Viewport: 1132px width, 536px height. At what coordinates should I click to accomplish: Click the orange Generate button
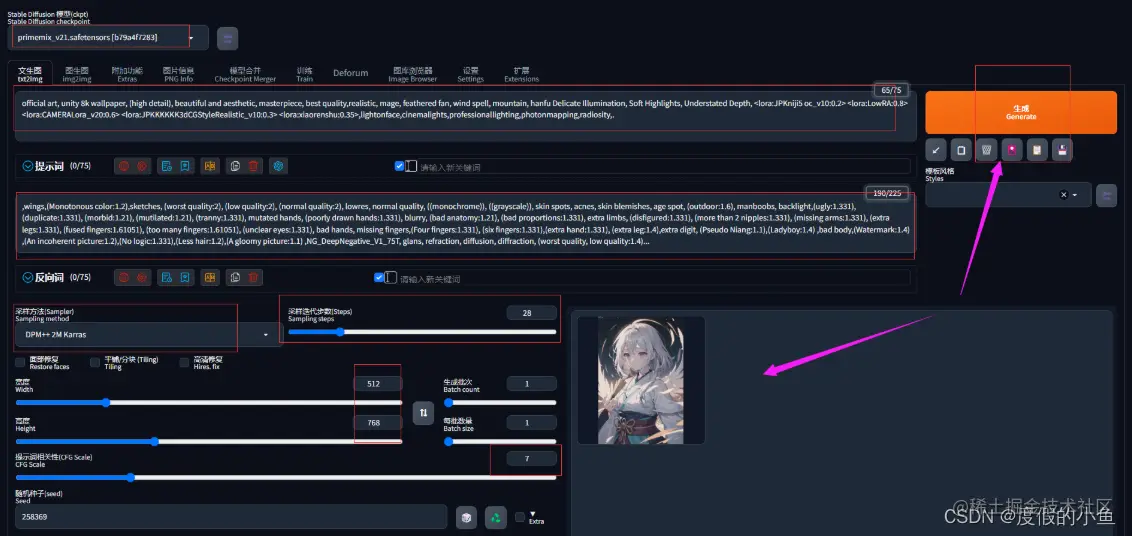point(1021,112)
